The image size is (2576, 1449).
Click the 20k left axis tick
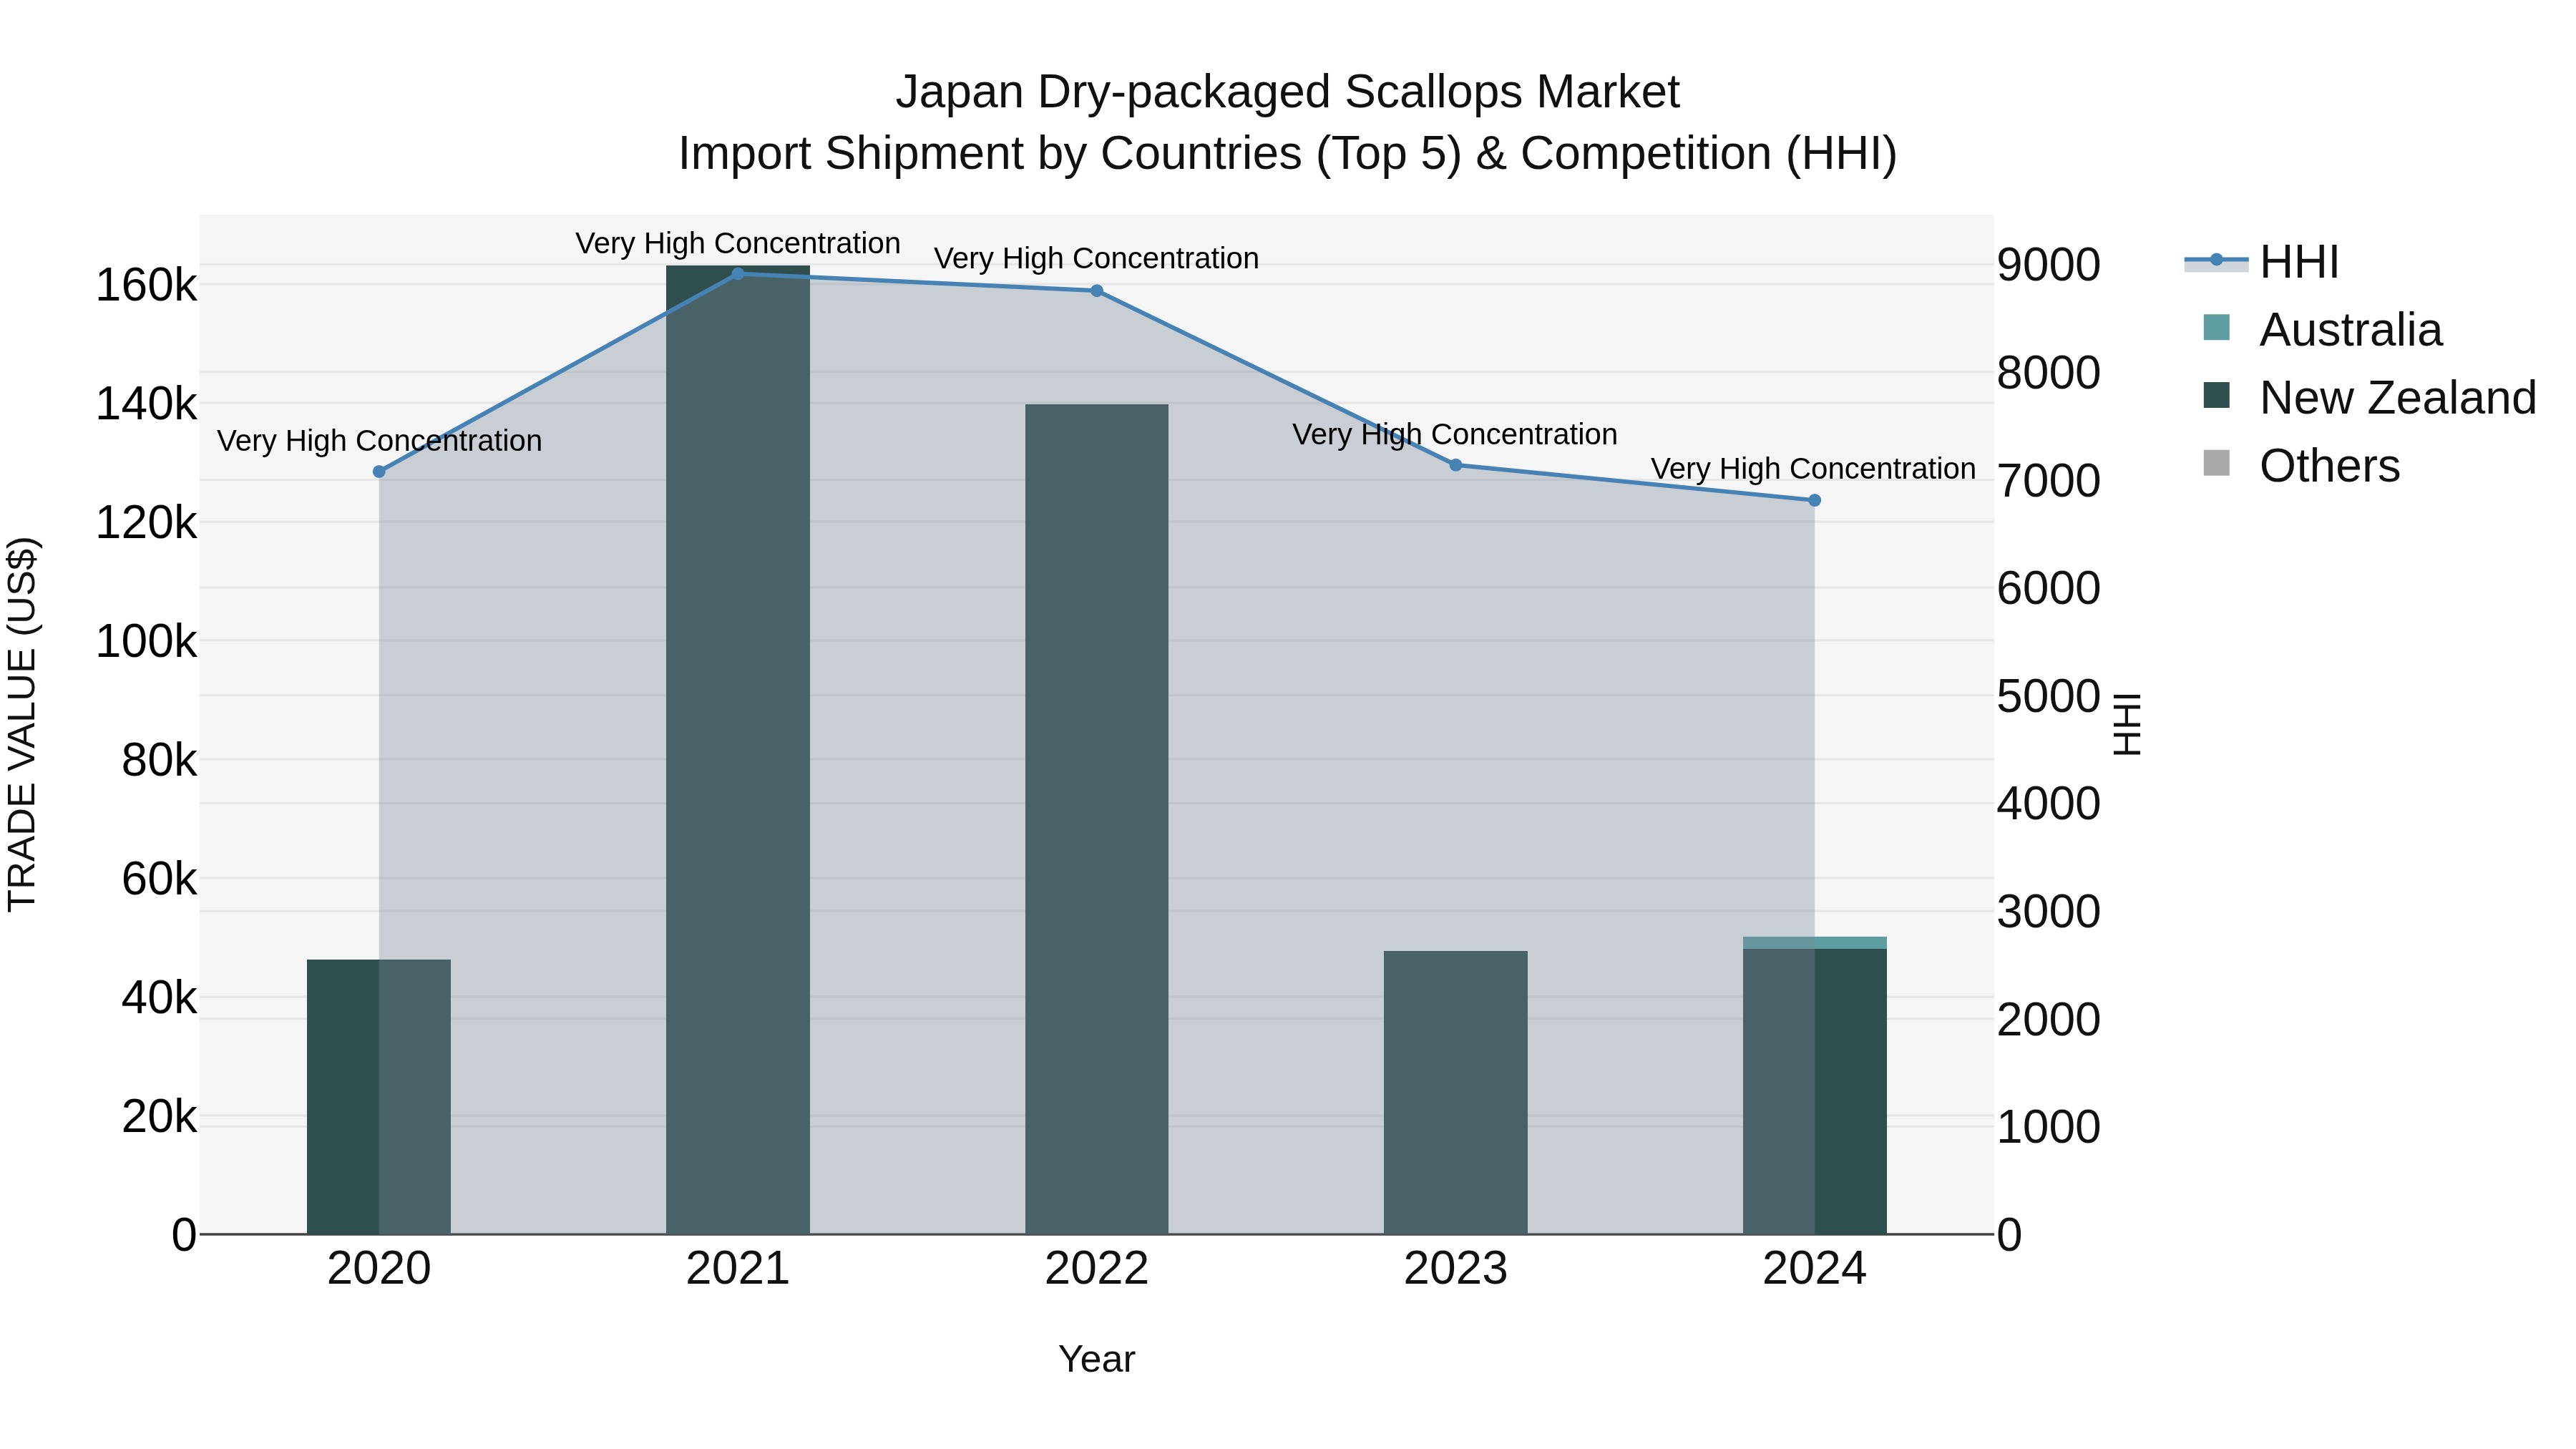point(160,1117)
